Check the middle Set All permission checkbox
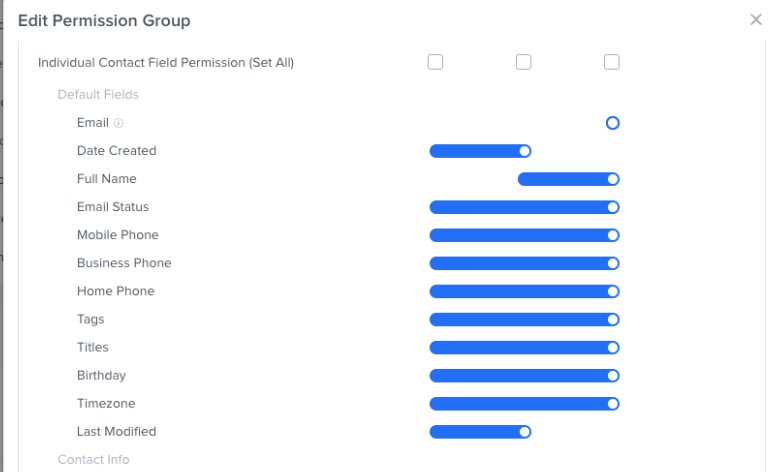The width and height of the screenshot is (771, 472). pos(524,62)
